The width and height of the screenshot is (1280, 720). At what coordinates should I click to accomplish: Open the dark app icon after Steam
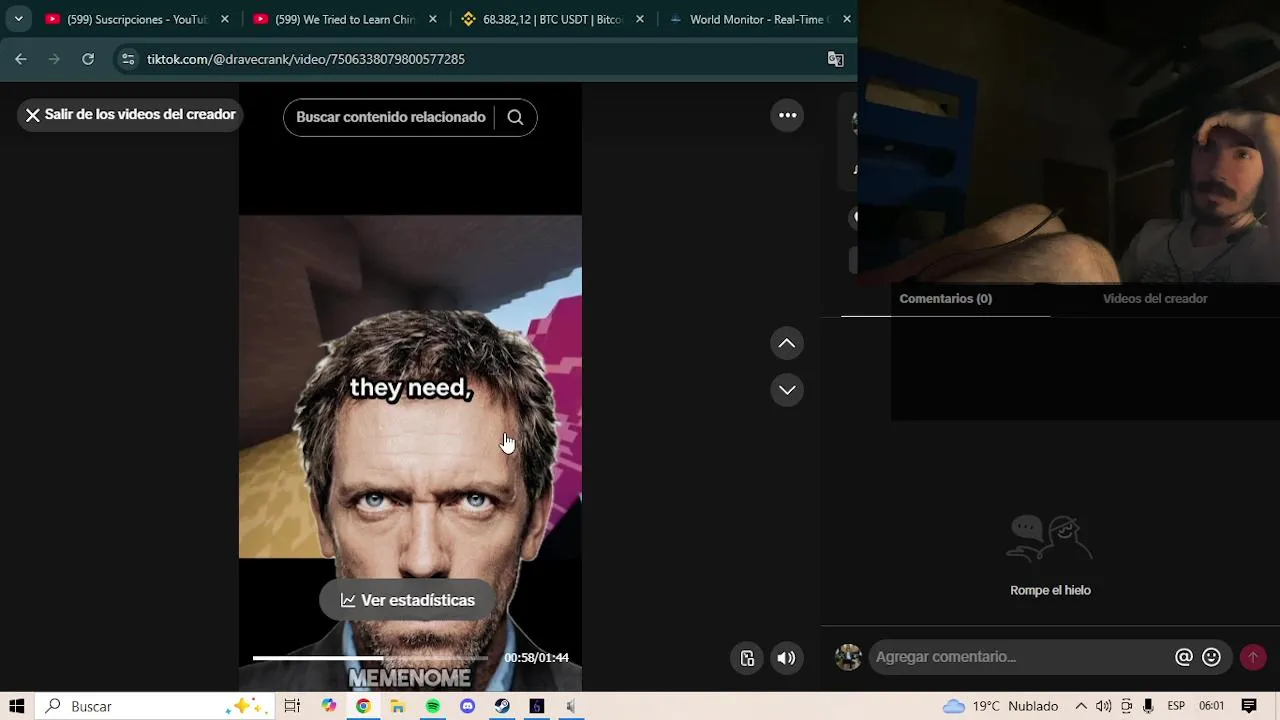click(x=537, y=706)
